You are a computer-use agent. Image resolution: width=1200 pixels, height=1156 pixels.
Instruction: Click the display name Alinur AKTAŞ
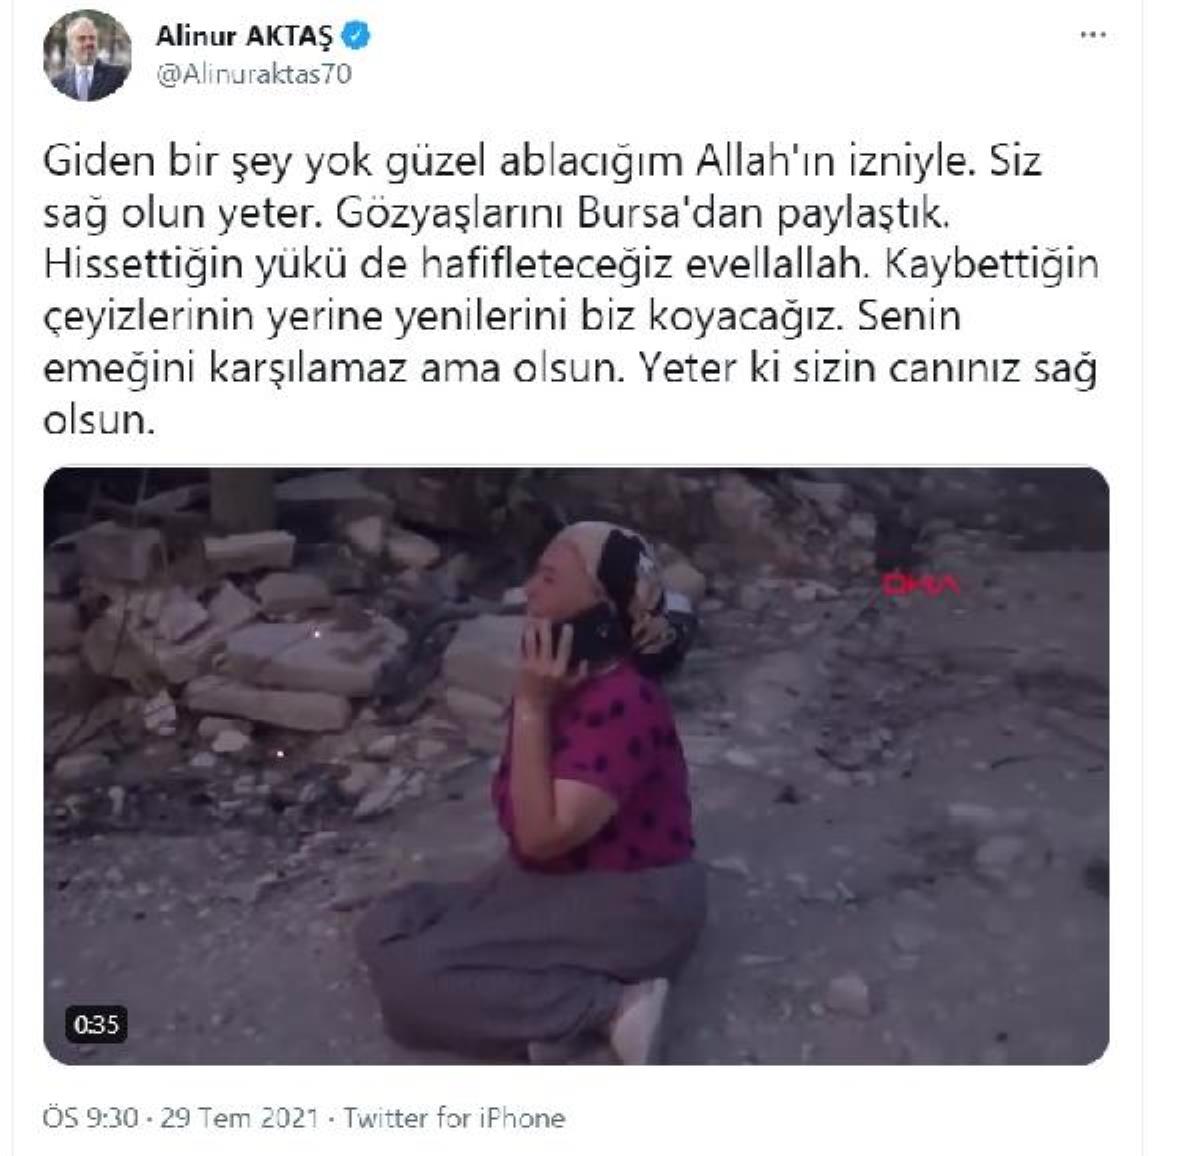tap(245, 37)
